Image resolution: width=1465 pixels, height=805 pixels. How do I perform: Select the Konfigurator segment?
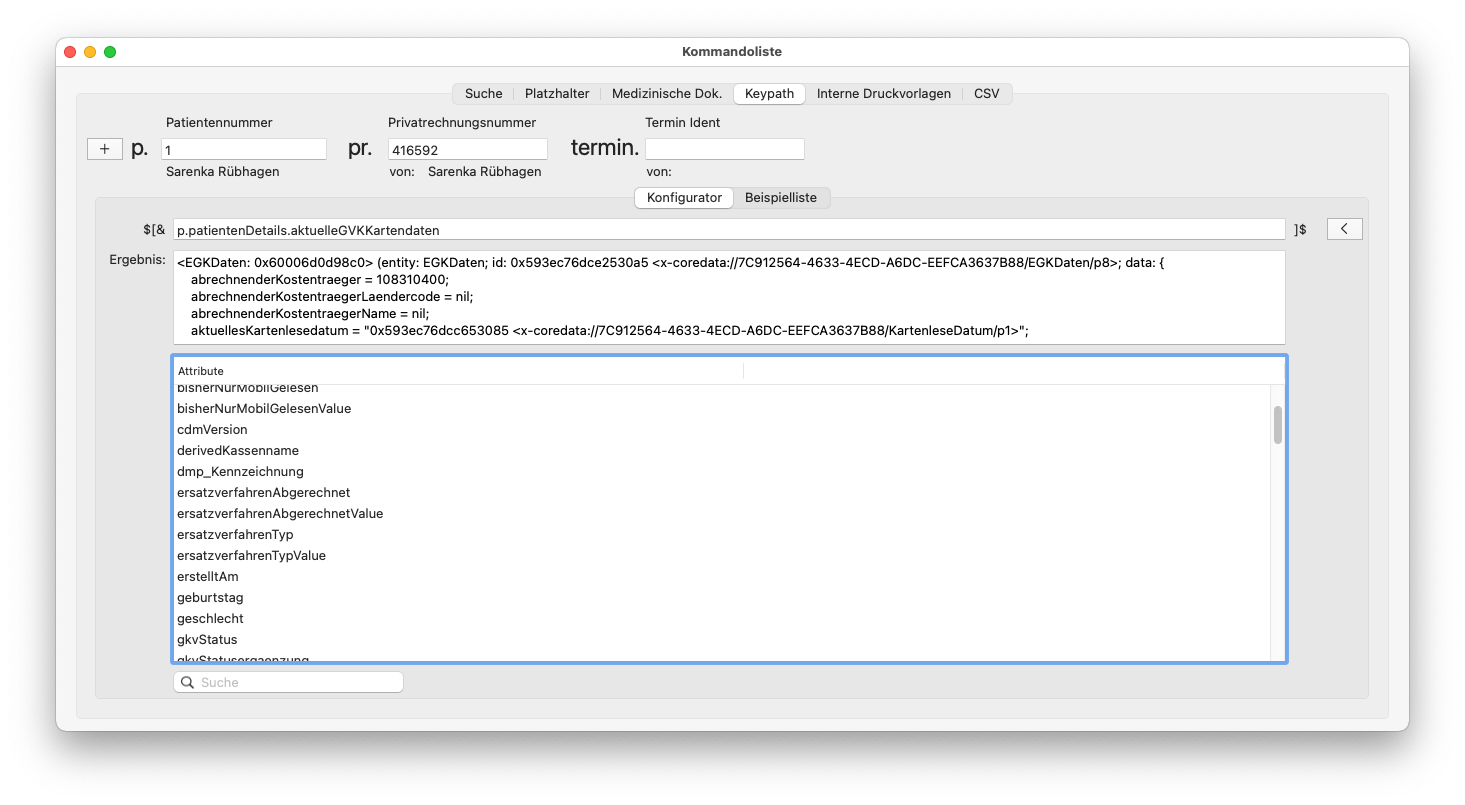pos(684,198)
